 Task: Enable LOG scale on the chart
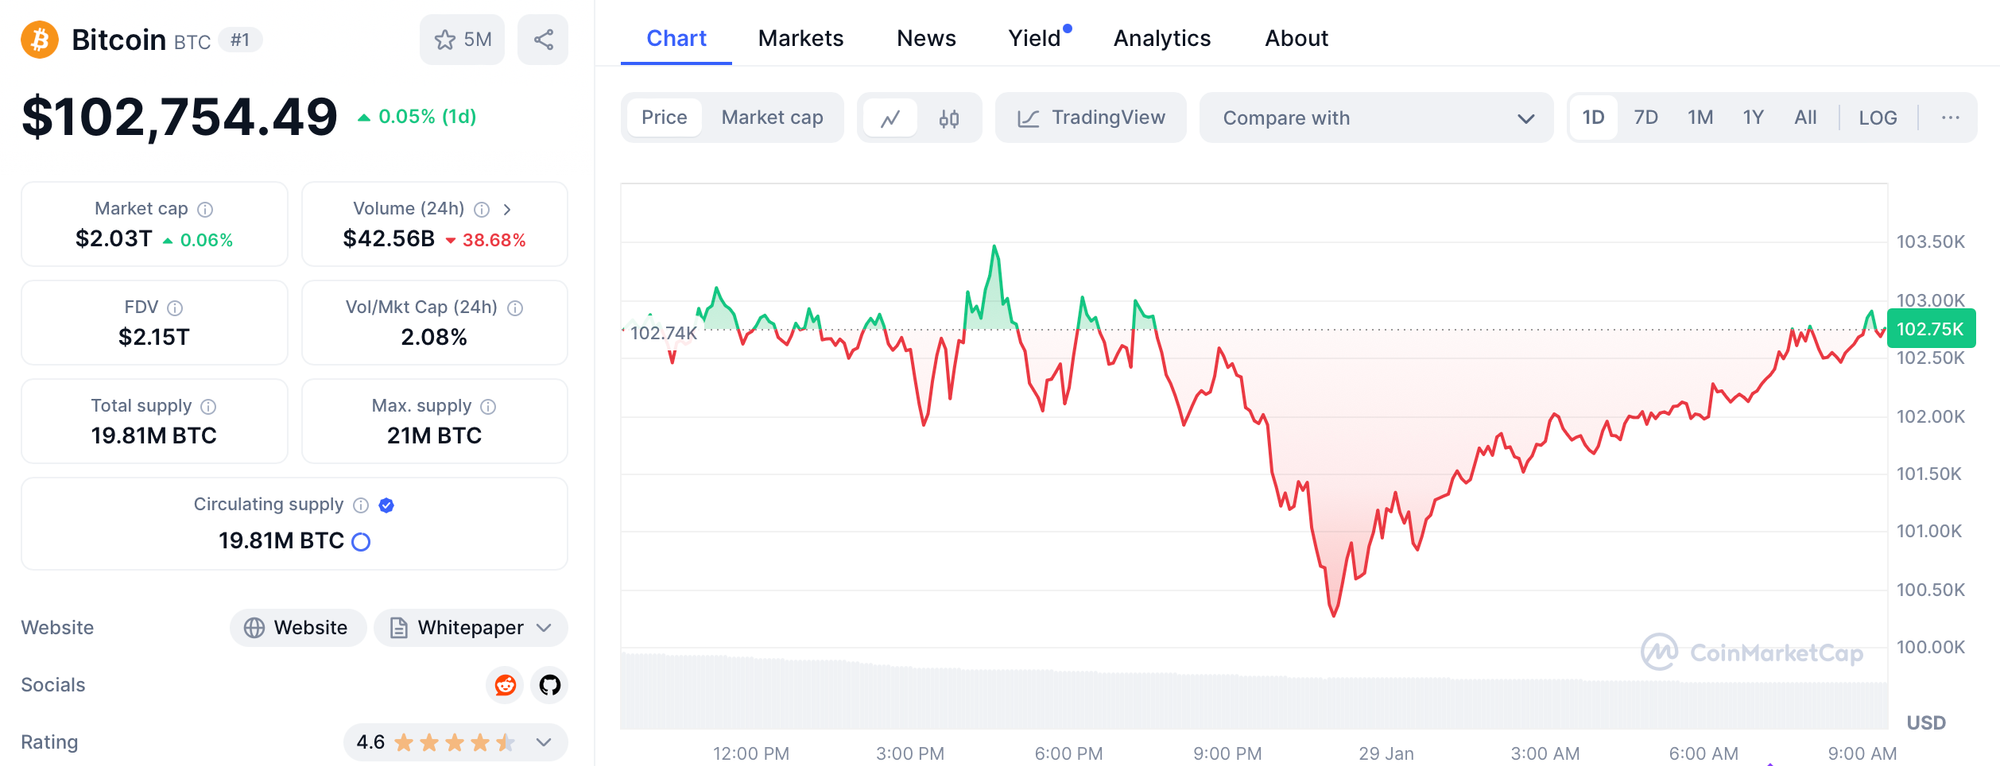coord(1877,118)
